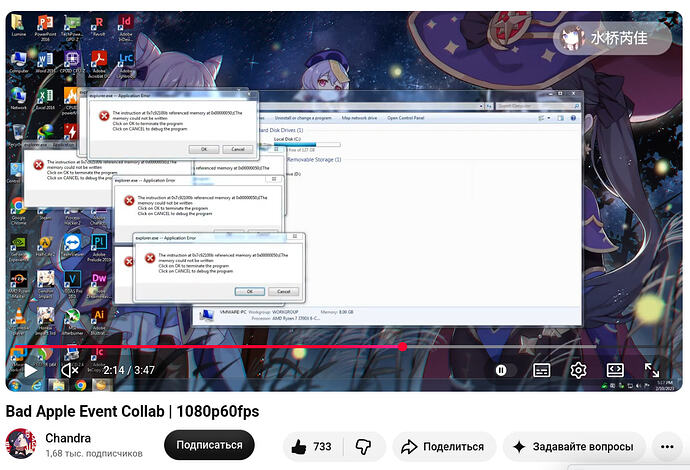Screen dimensions: 690x470
Task: Open the Поделиться share dialog
Action: pyautogui.click(x=444, y=447)
